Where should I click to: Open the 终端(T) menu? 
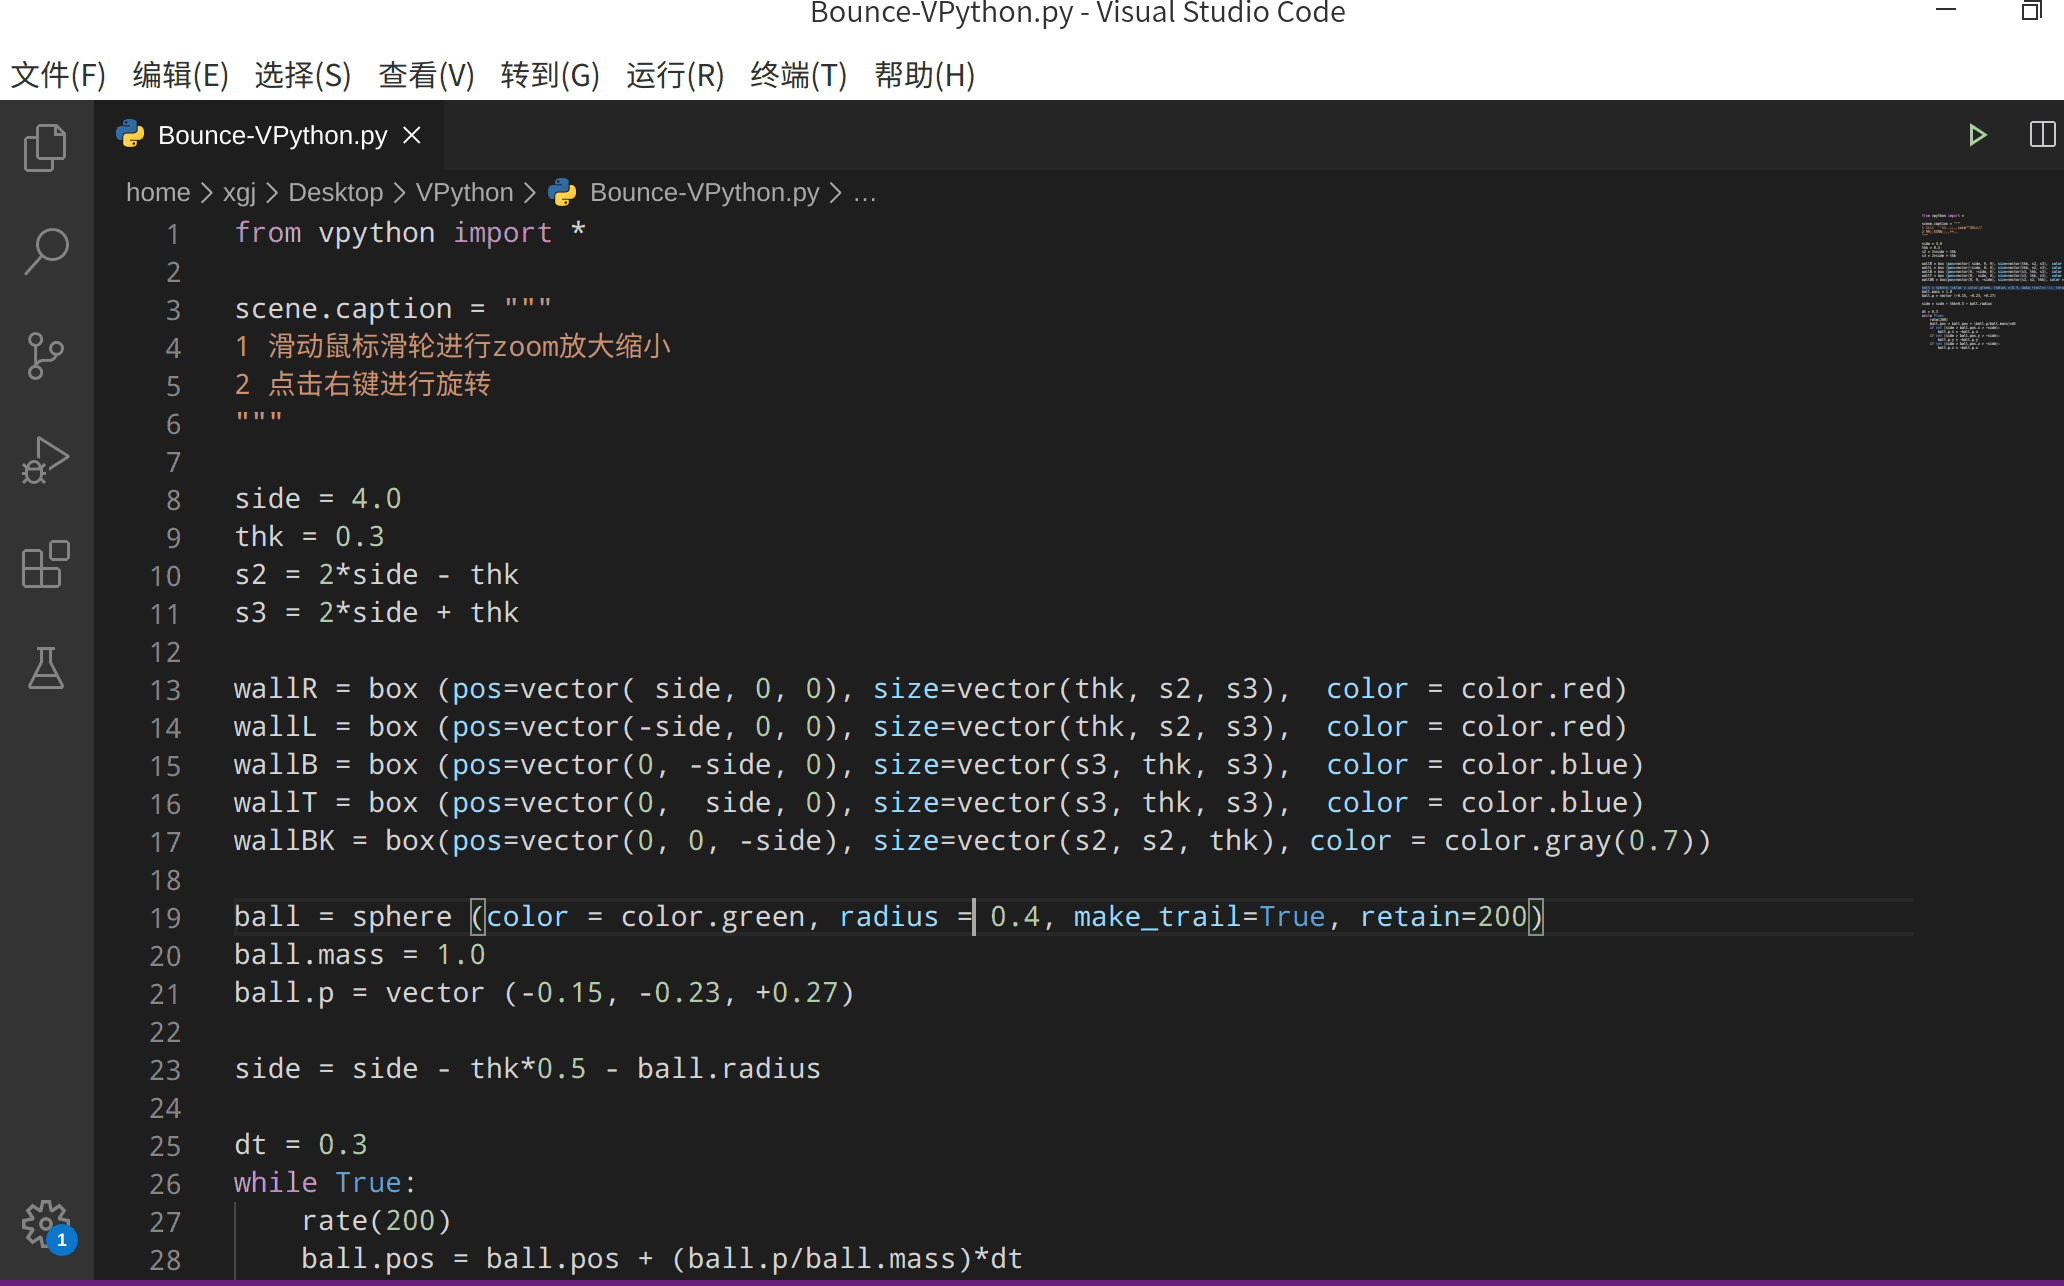point(797,75)
